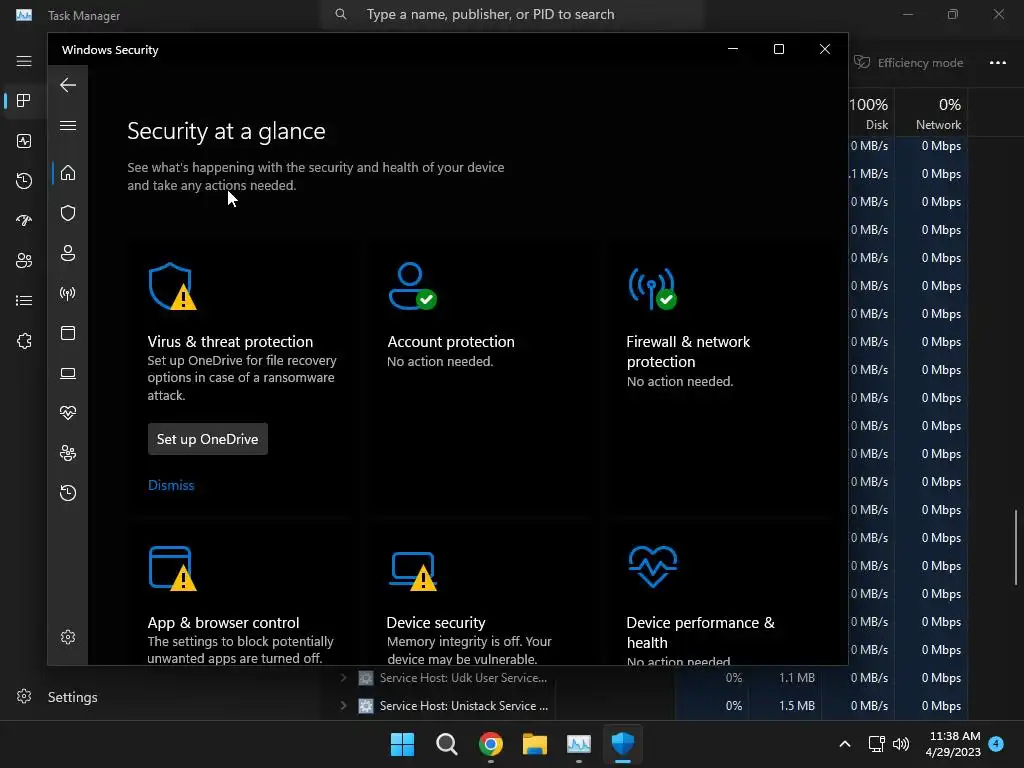Click Task Manager search field
The height and width of the screenshot is (768, 1024).
tap(511, 14)
